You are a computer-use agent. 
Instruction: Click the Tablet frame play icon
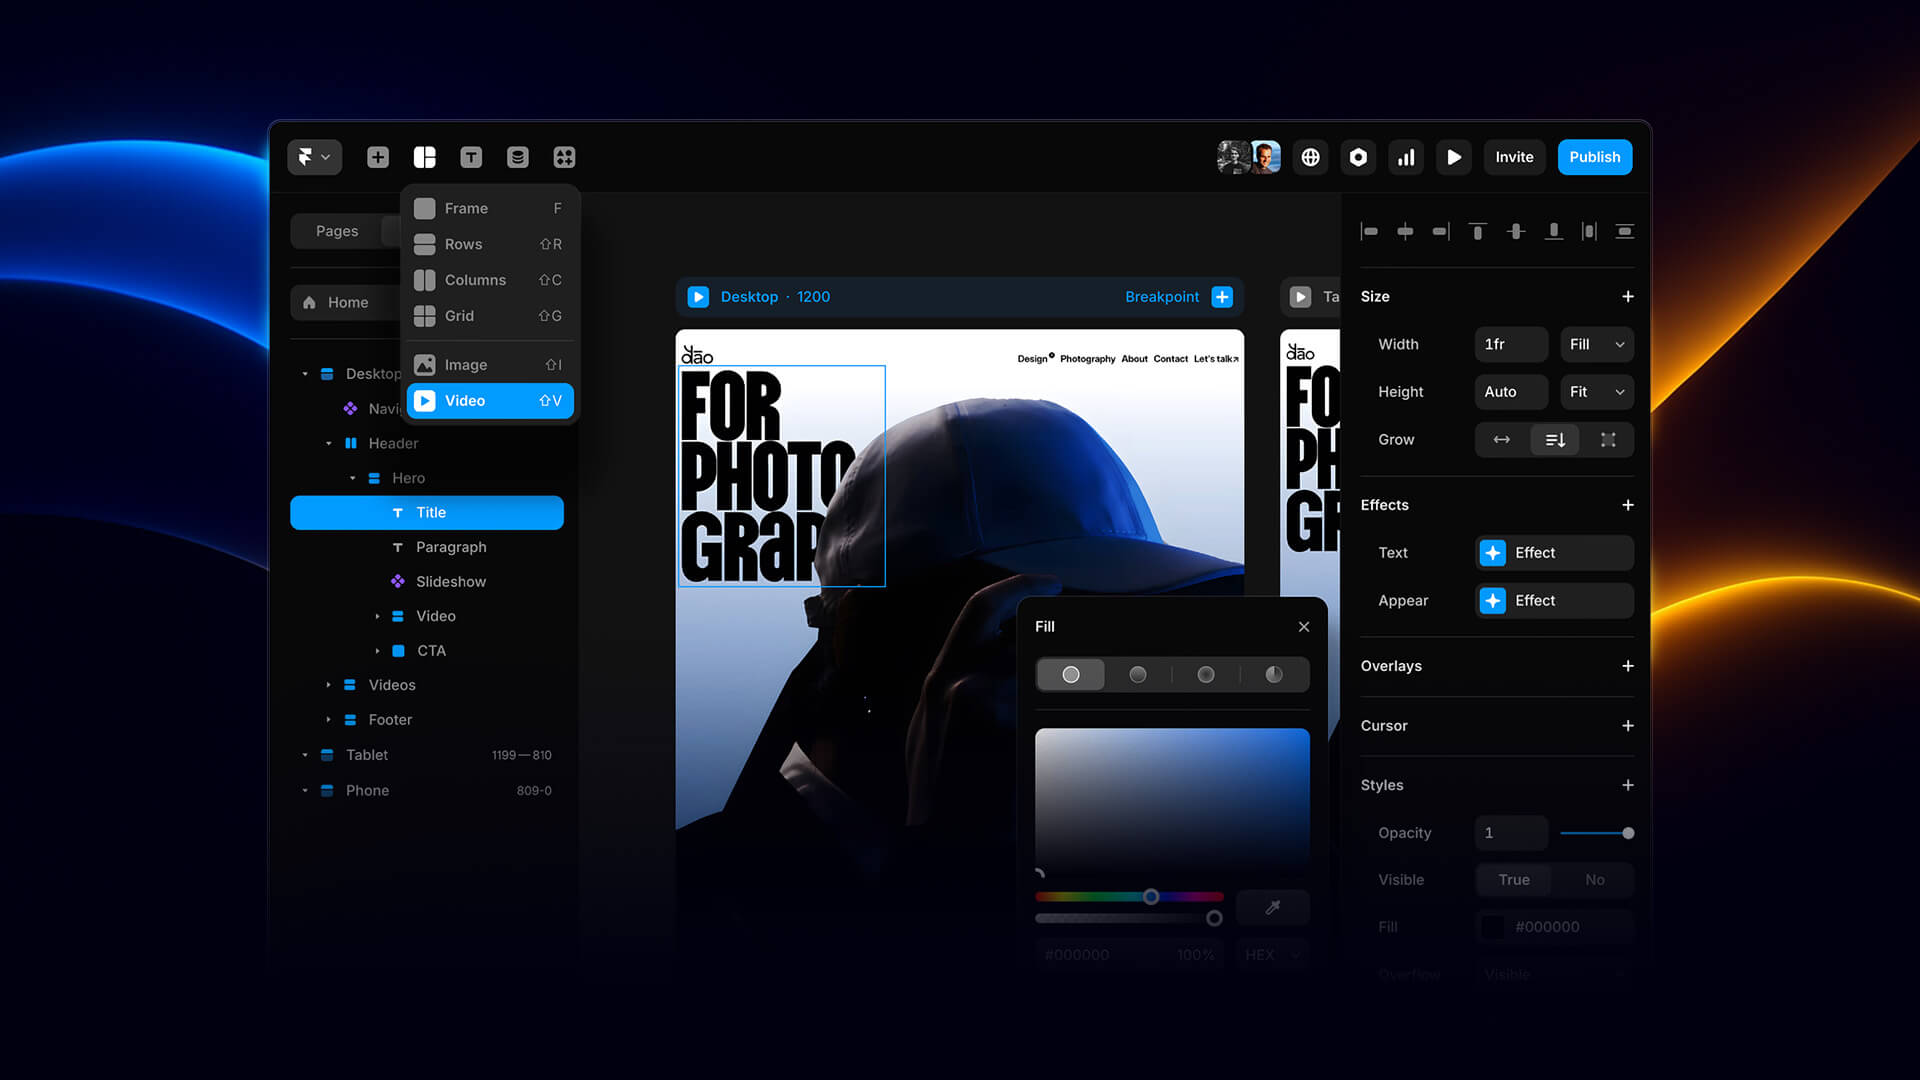point(1300,297)
